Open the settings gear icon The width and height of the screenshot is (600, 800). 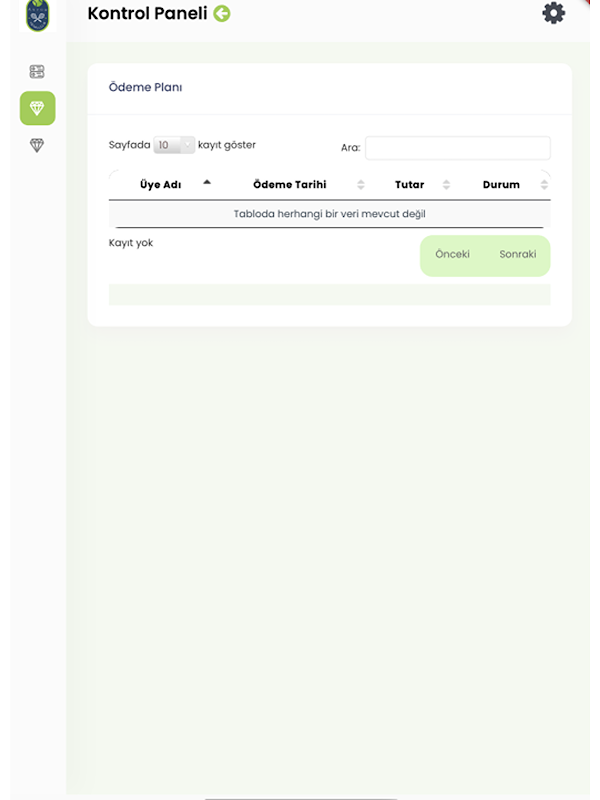click(554, 13)
